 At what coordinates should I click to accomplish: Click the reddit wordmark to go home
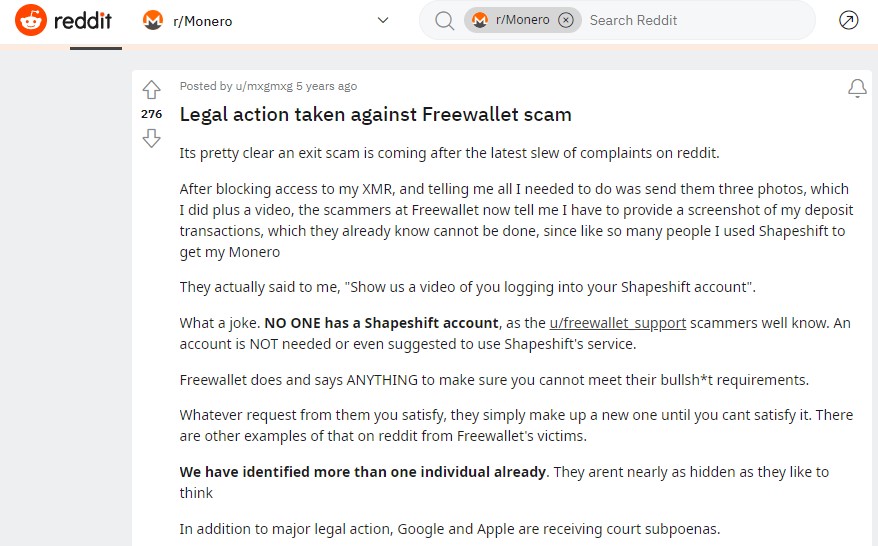point(84,20)
